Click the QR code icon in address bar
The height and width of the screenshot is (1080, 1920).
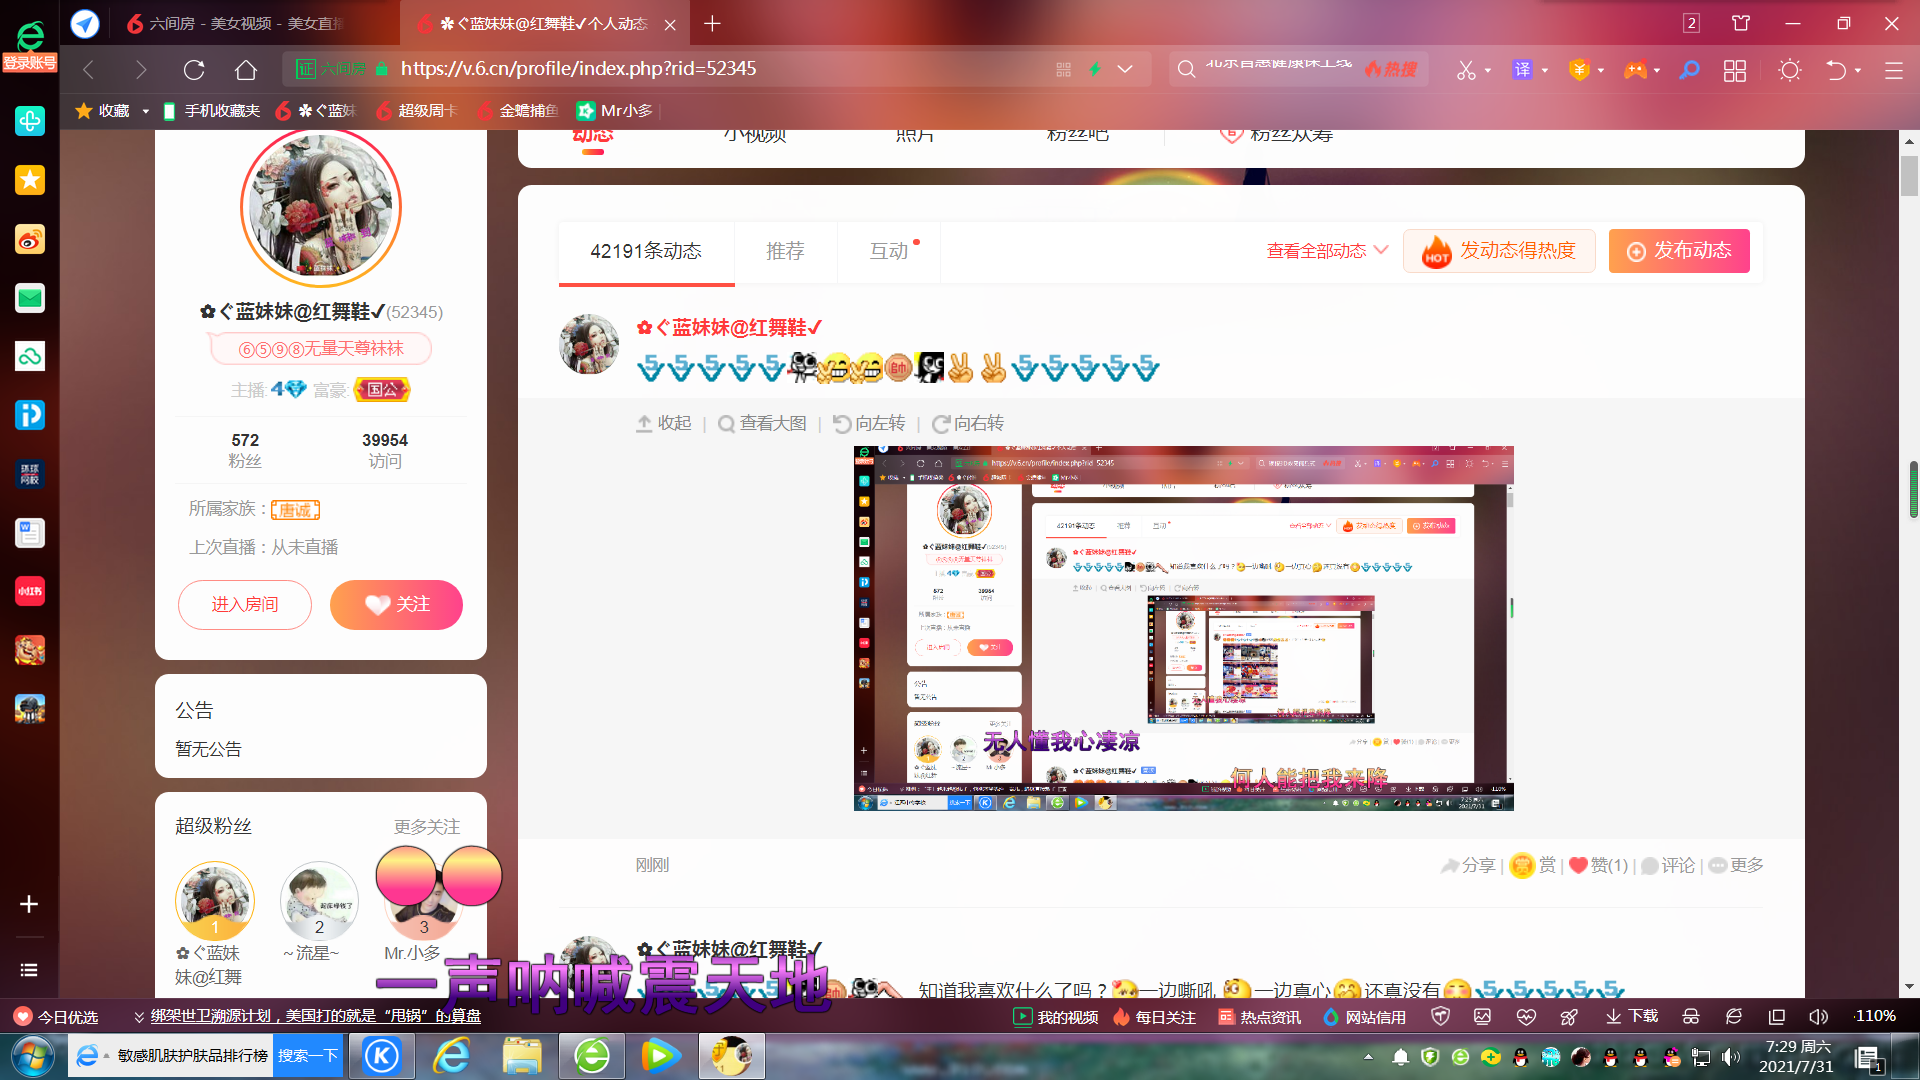pos(1063,69)
